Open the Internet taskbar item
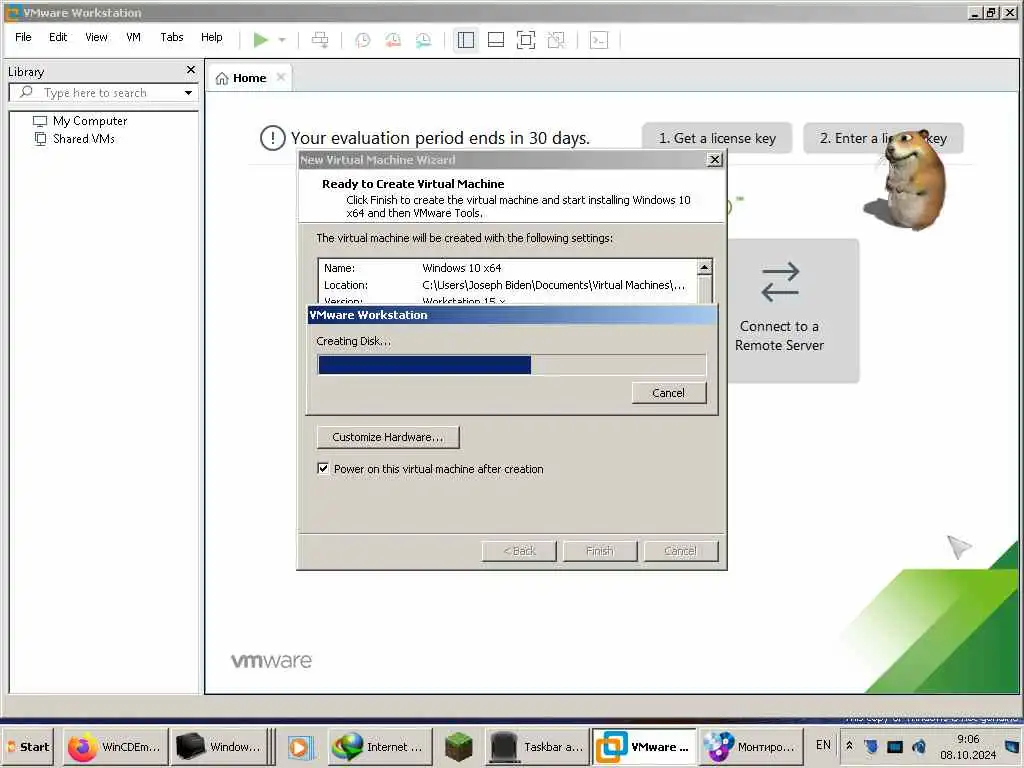This screenshot has width=1024, height=768. point(380,746)
